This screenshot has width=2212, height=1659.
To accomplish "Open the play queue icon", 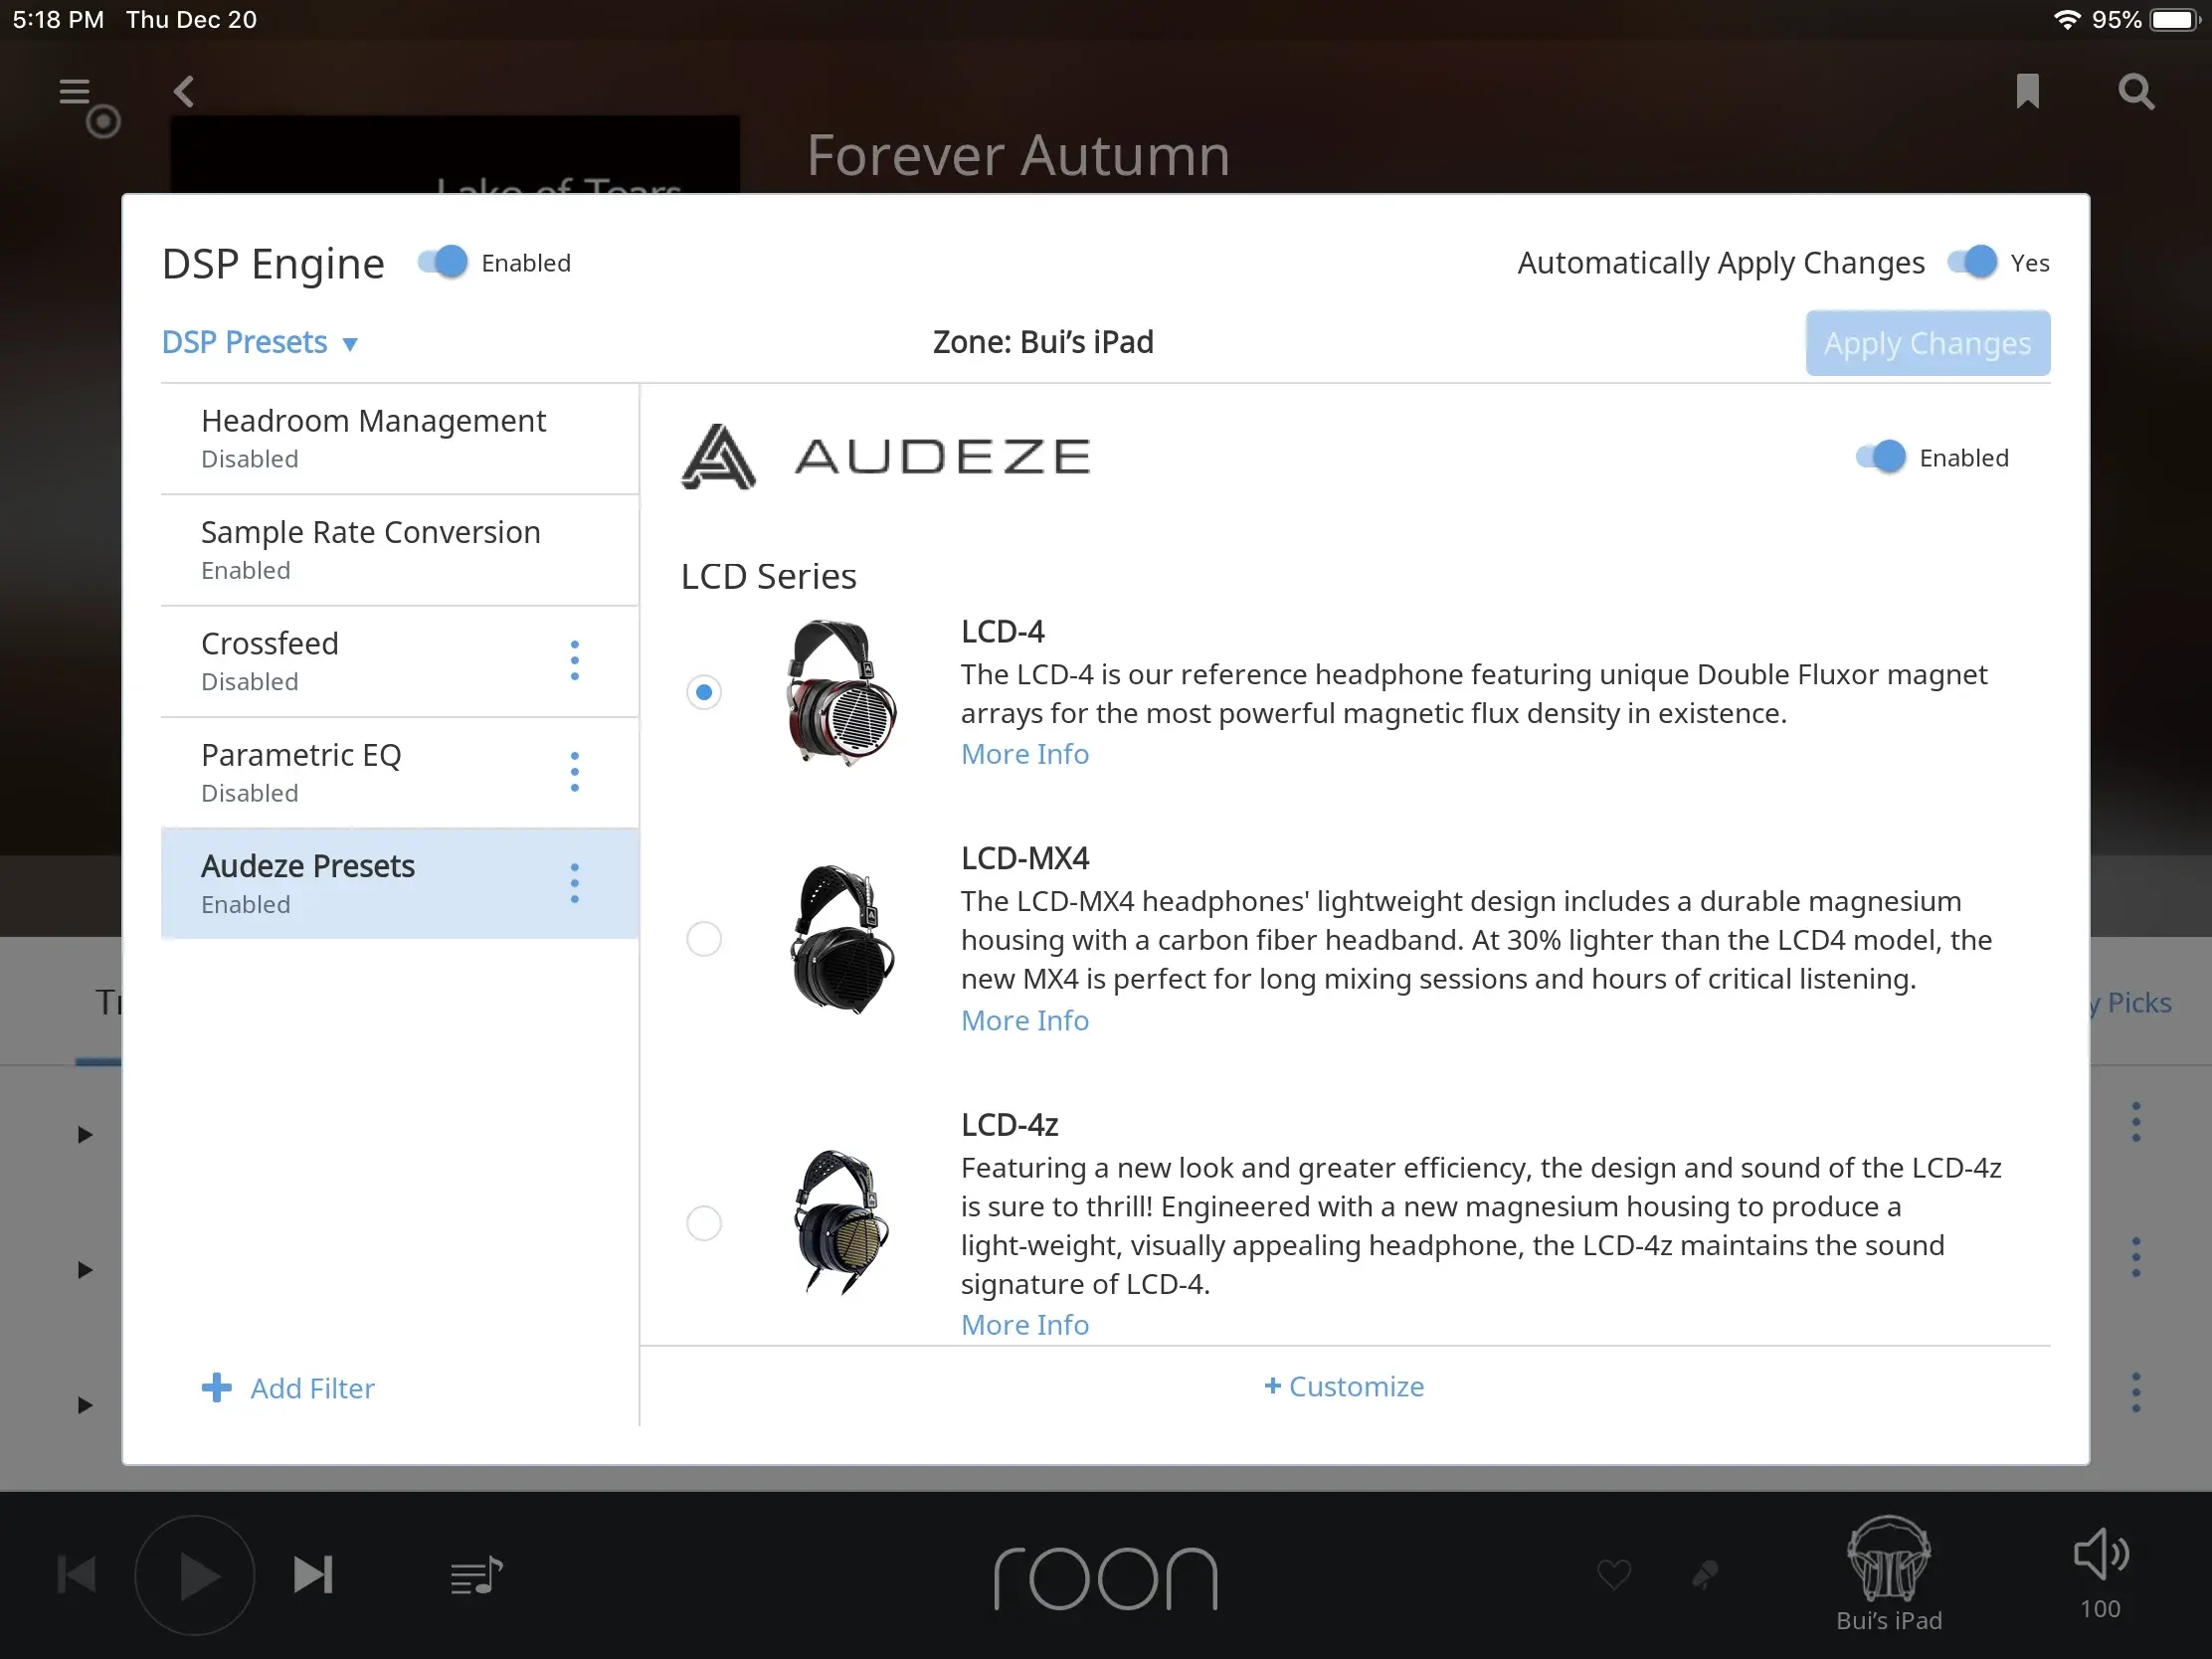I will click(x=476, y=1576).
